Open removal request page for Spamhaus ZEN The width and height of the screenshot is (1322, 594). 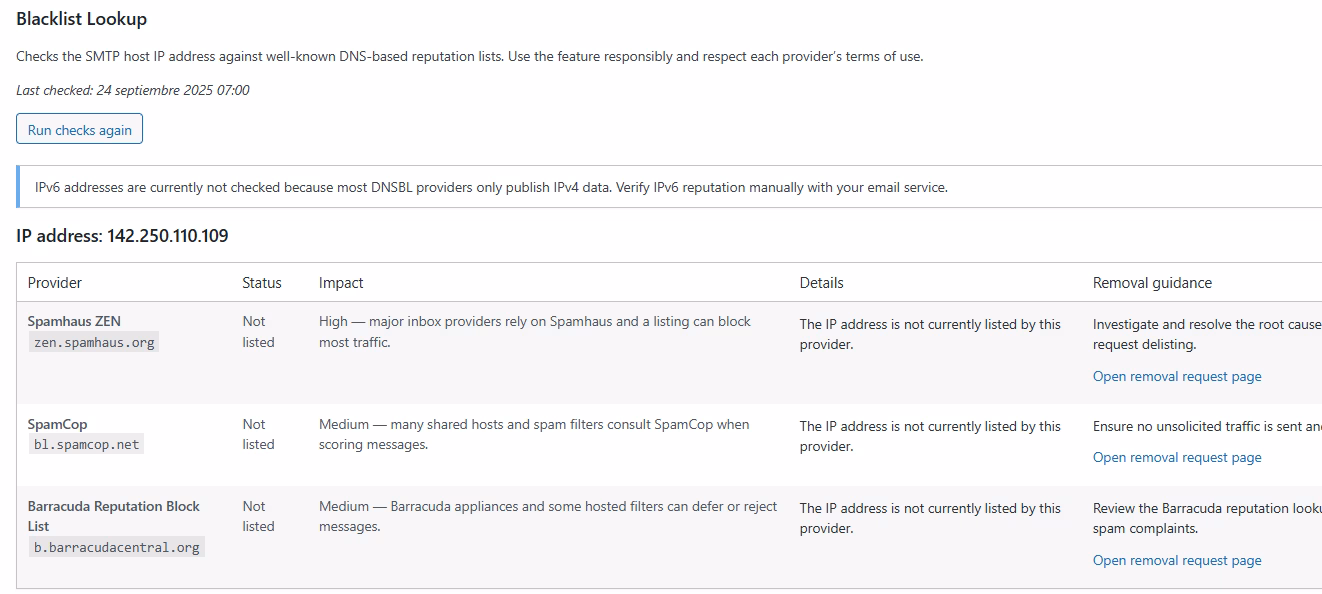pos(1176,377)
